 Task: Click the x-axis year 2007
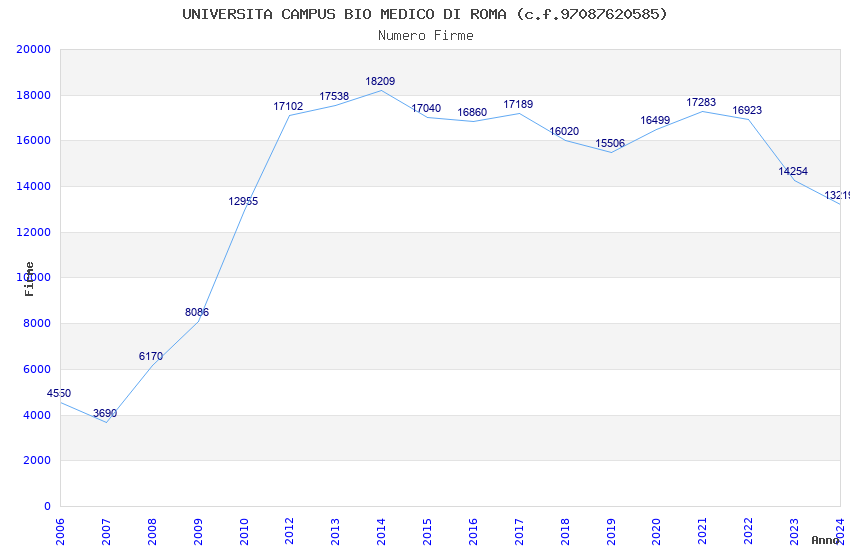coord(106,532)
